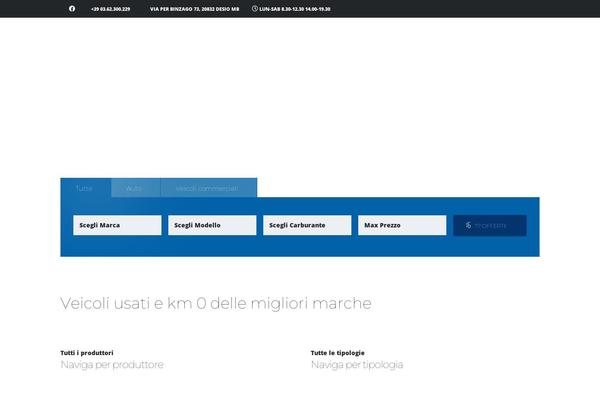Click the LUN-SAB opening hours text

pos(295,9)
